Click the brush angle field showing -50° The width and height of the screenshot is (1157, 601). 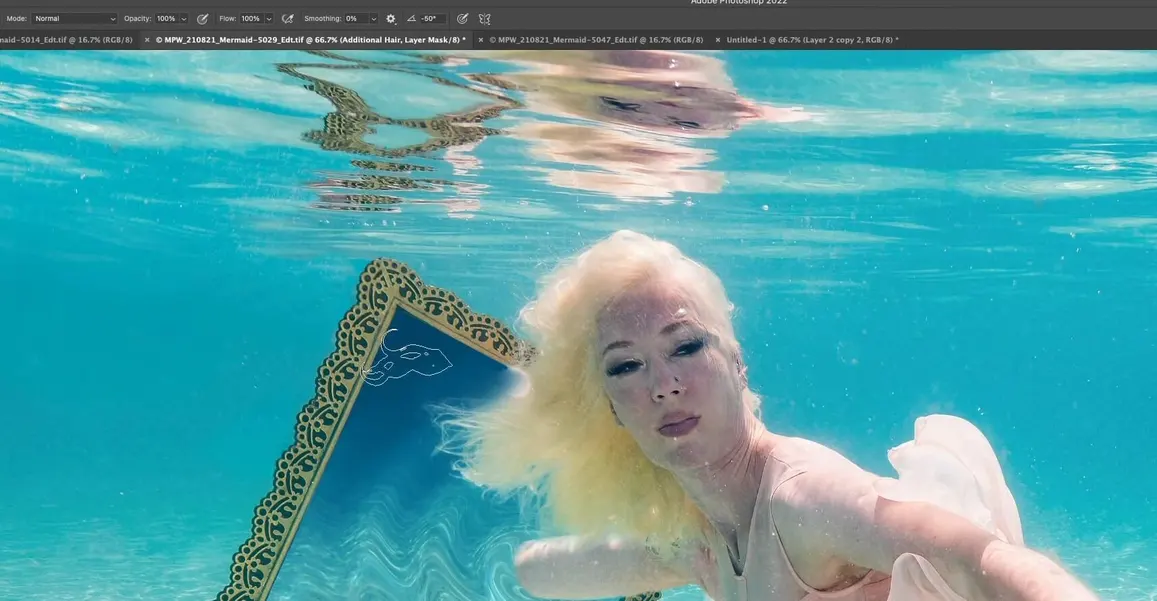coord(432,18)
